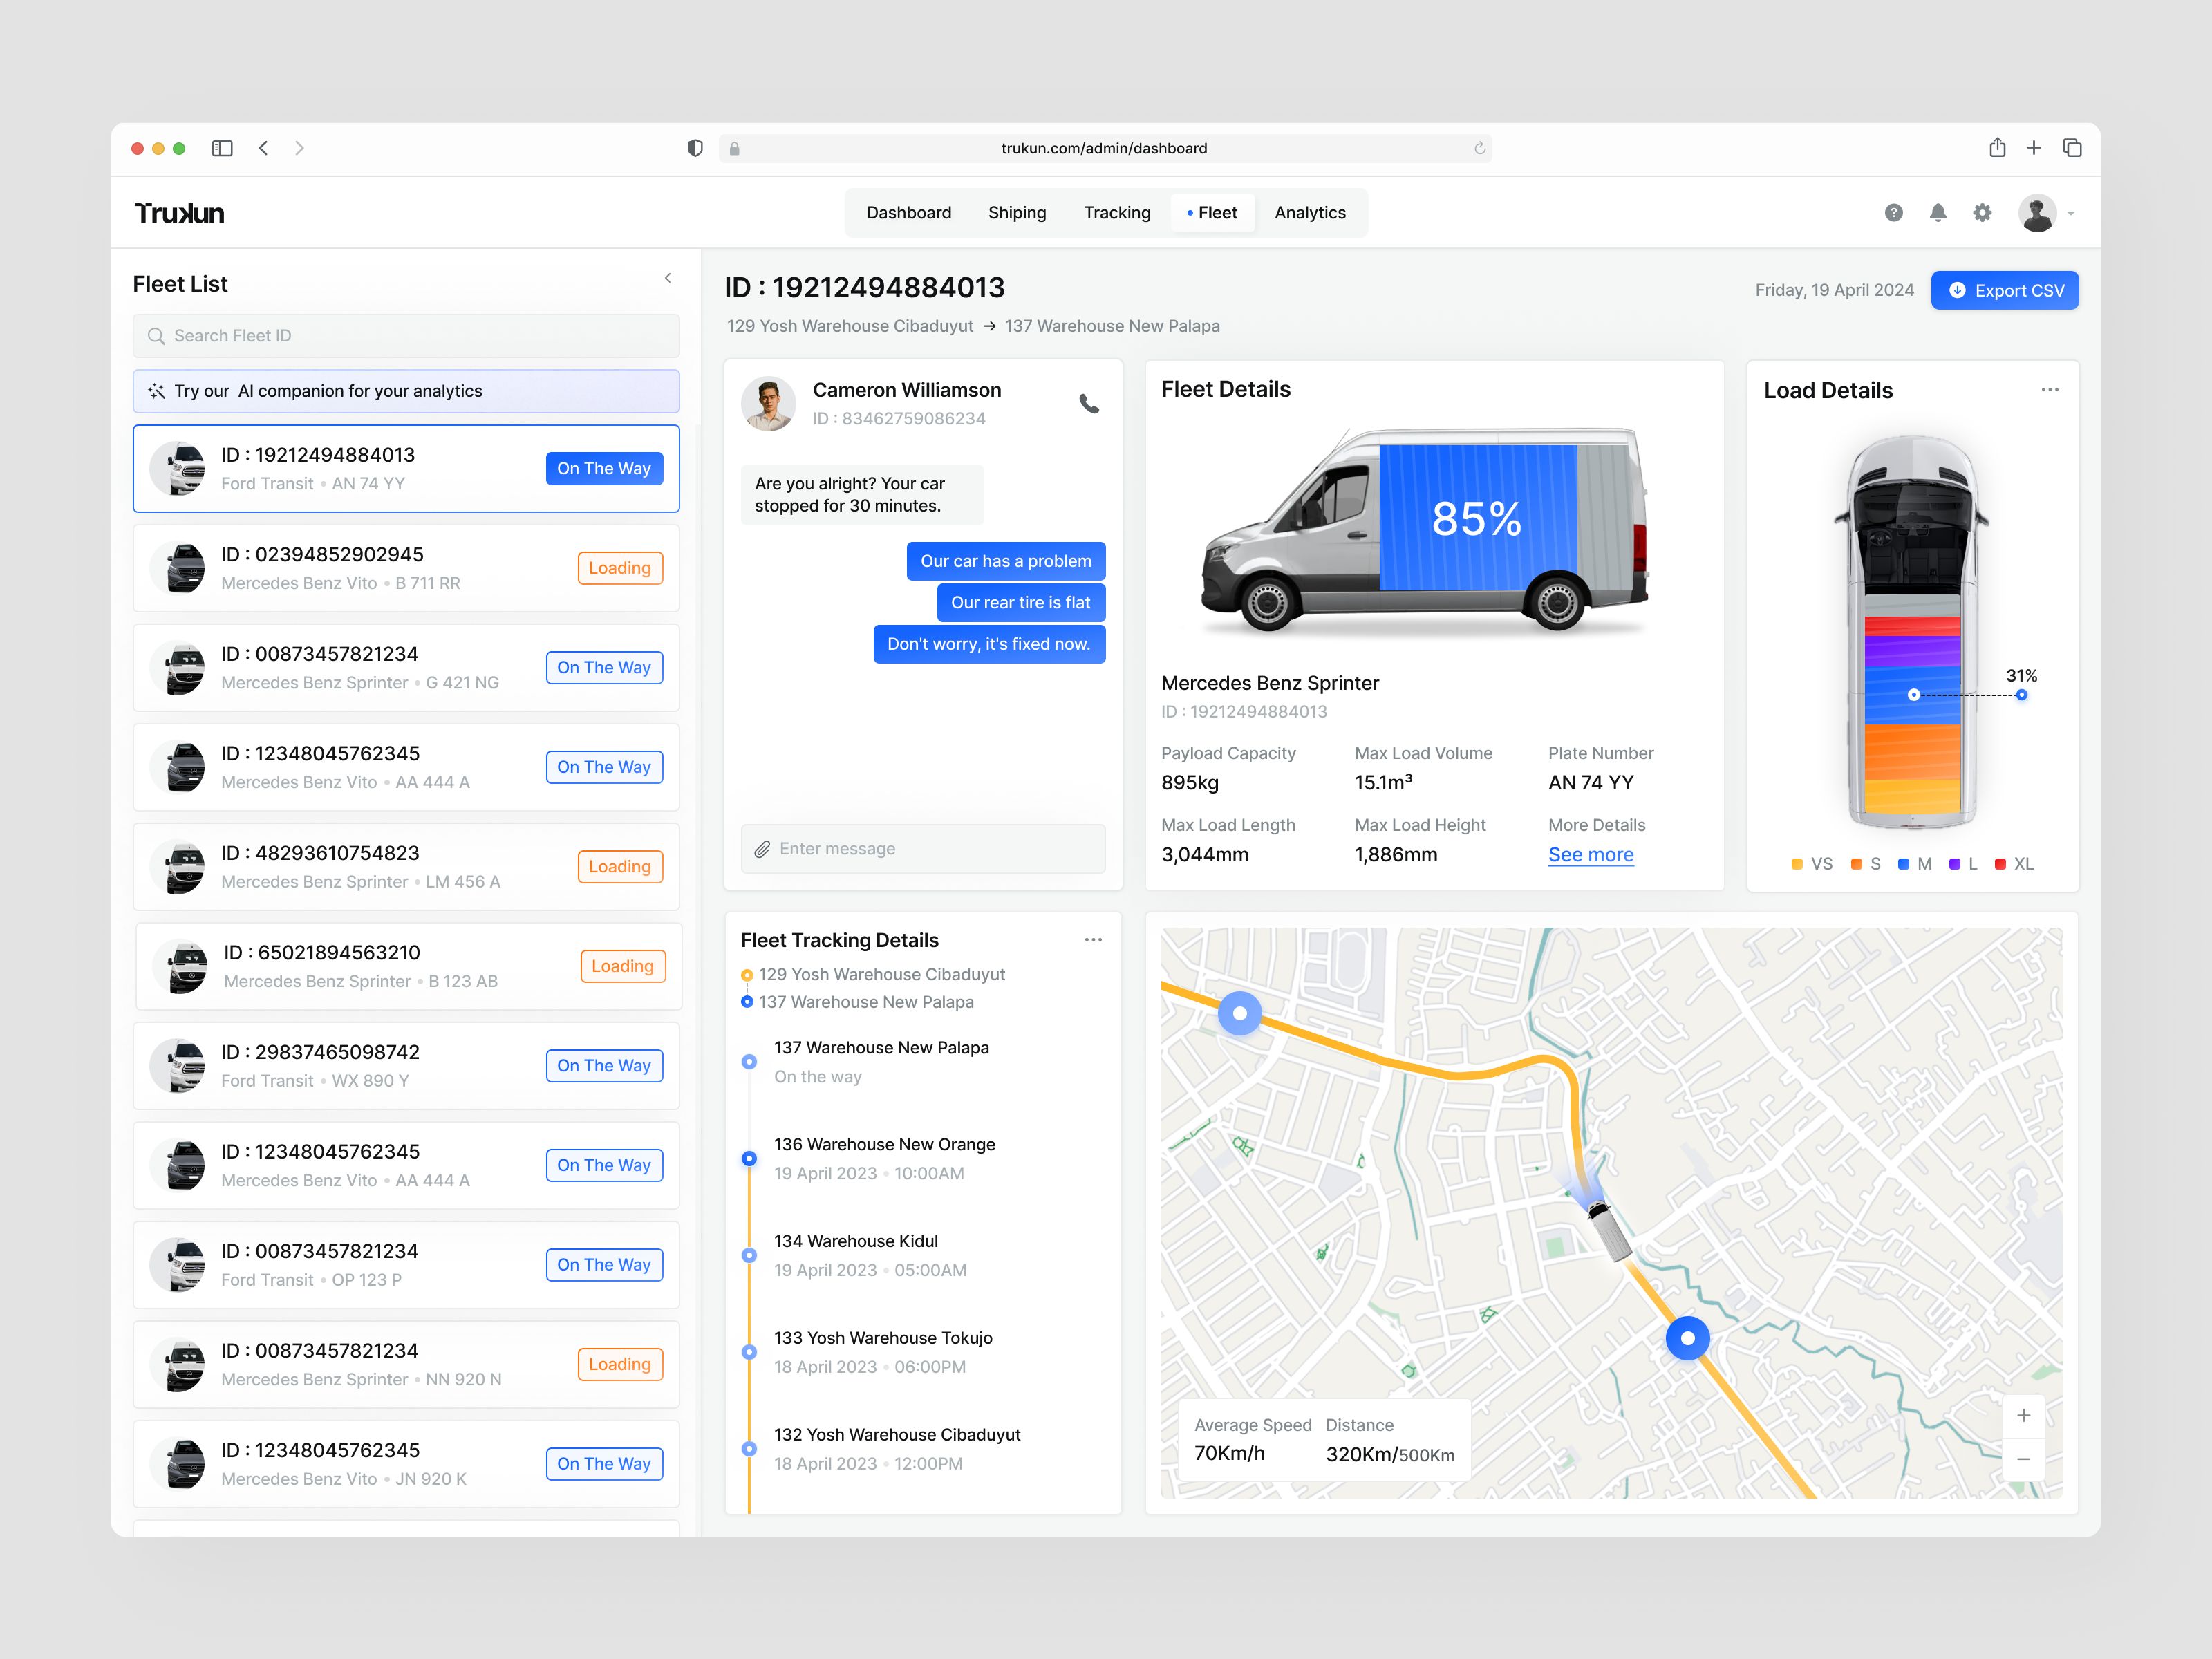The height and width of the screenshot is (1659, 2212).
Task: Click the 31% load level marker
Action: point(2021,694)
